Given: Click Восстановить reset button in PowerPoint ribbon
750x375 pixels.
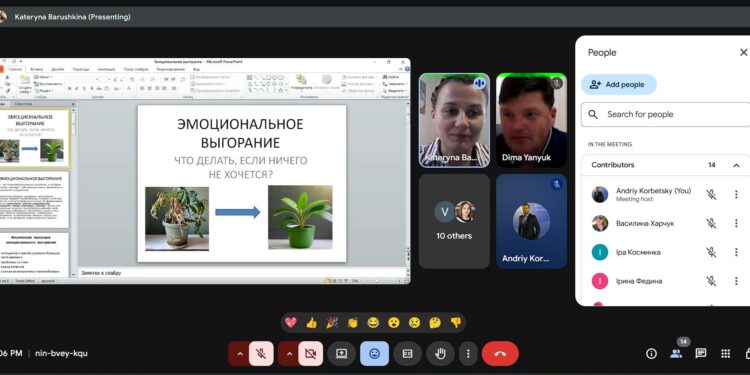Looking at the screenshot, I should (48, 84).
